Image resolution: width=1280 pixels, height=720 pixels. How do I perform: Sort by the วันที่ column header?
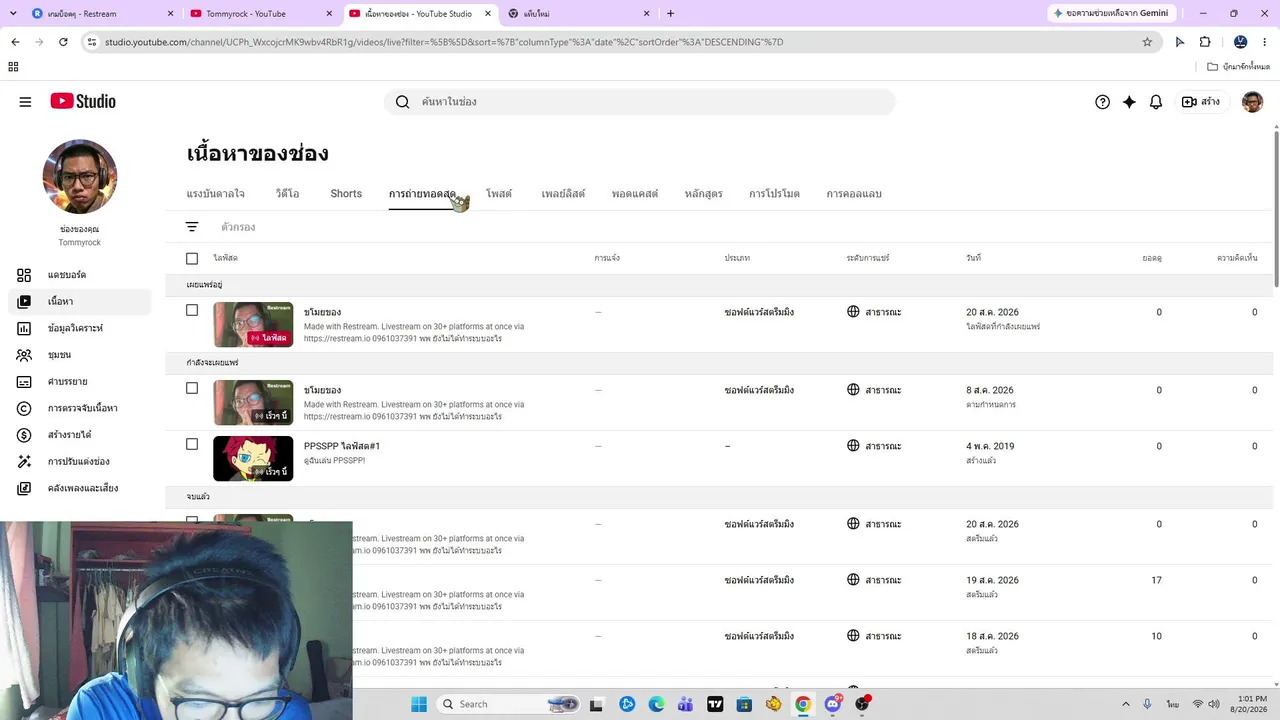(x=973, y=258)
